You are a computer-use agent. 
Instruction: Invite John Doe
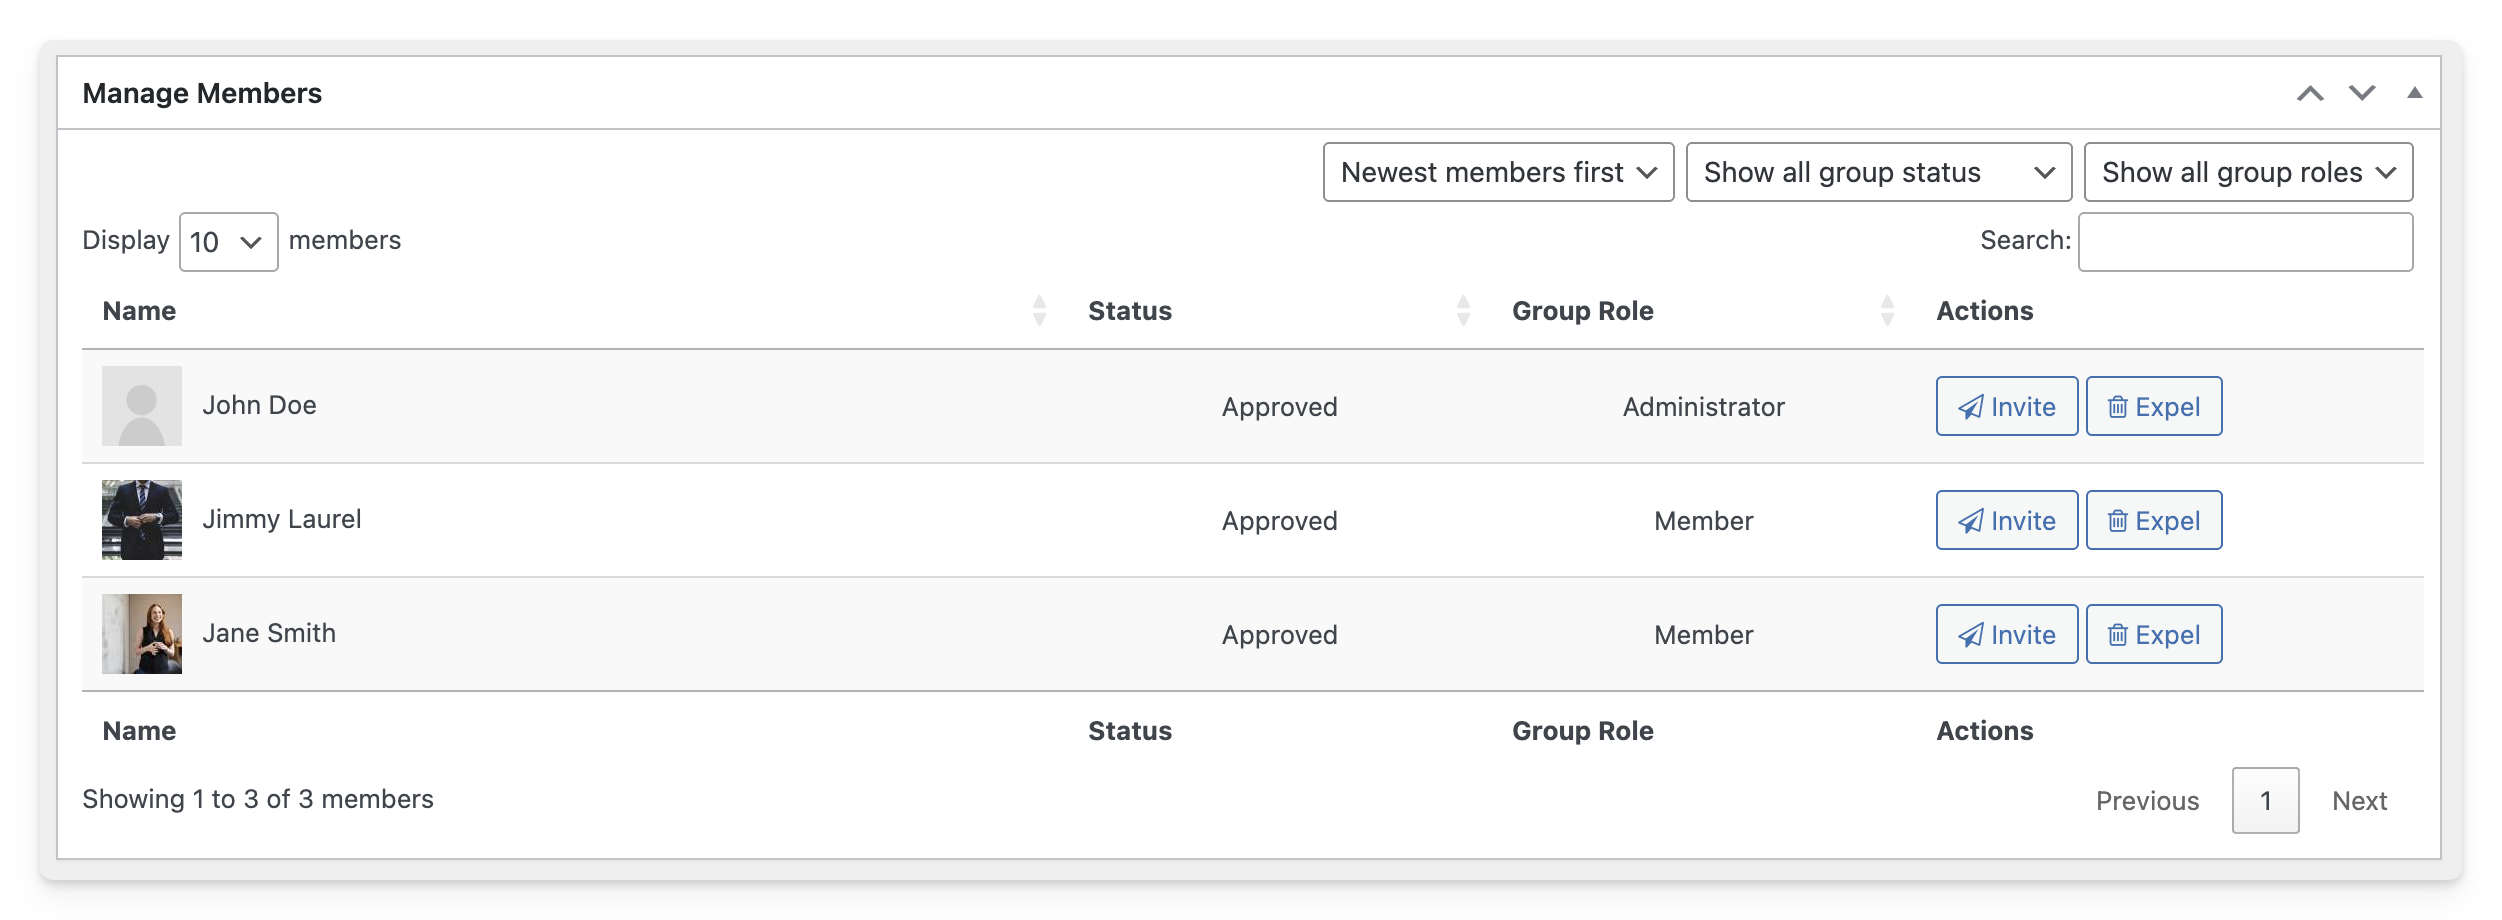2006,406
